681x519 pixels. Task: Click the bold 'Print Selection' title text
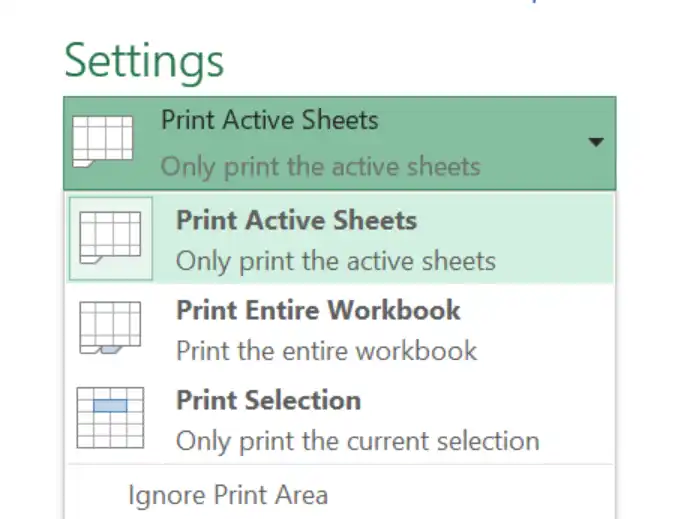click(268, 400)
